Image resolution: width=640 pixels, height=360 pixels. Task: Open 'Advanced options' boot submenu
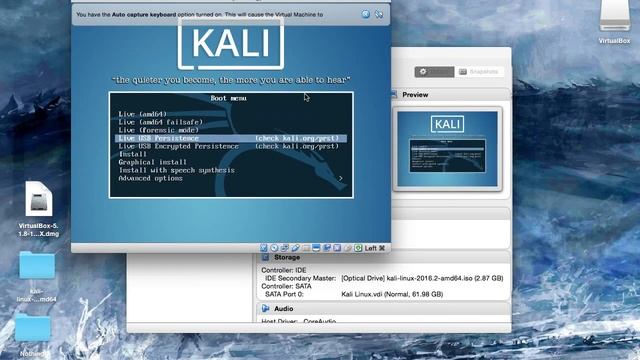[150, 178]
